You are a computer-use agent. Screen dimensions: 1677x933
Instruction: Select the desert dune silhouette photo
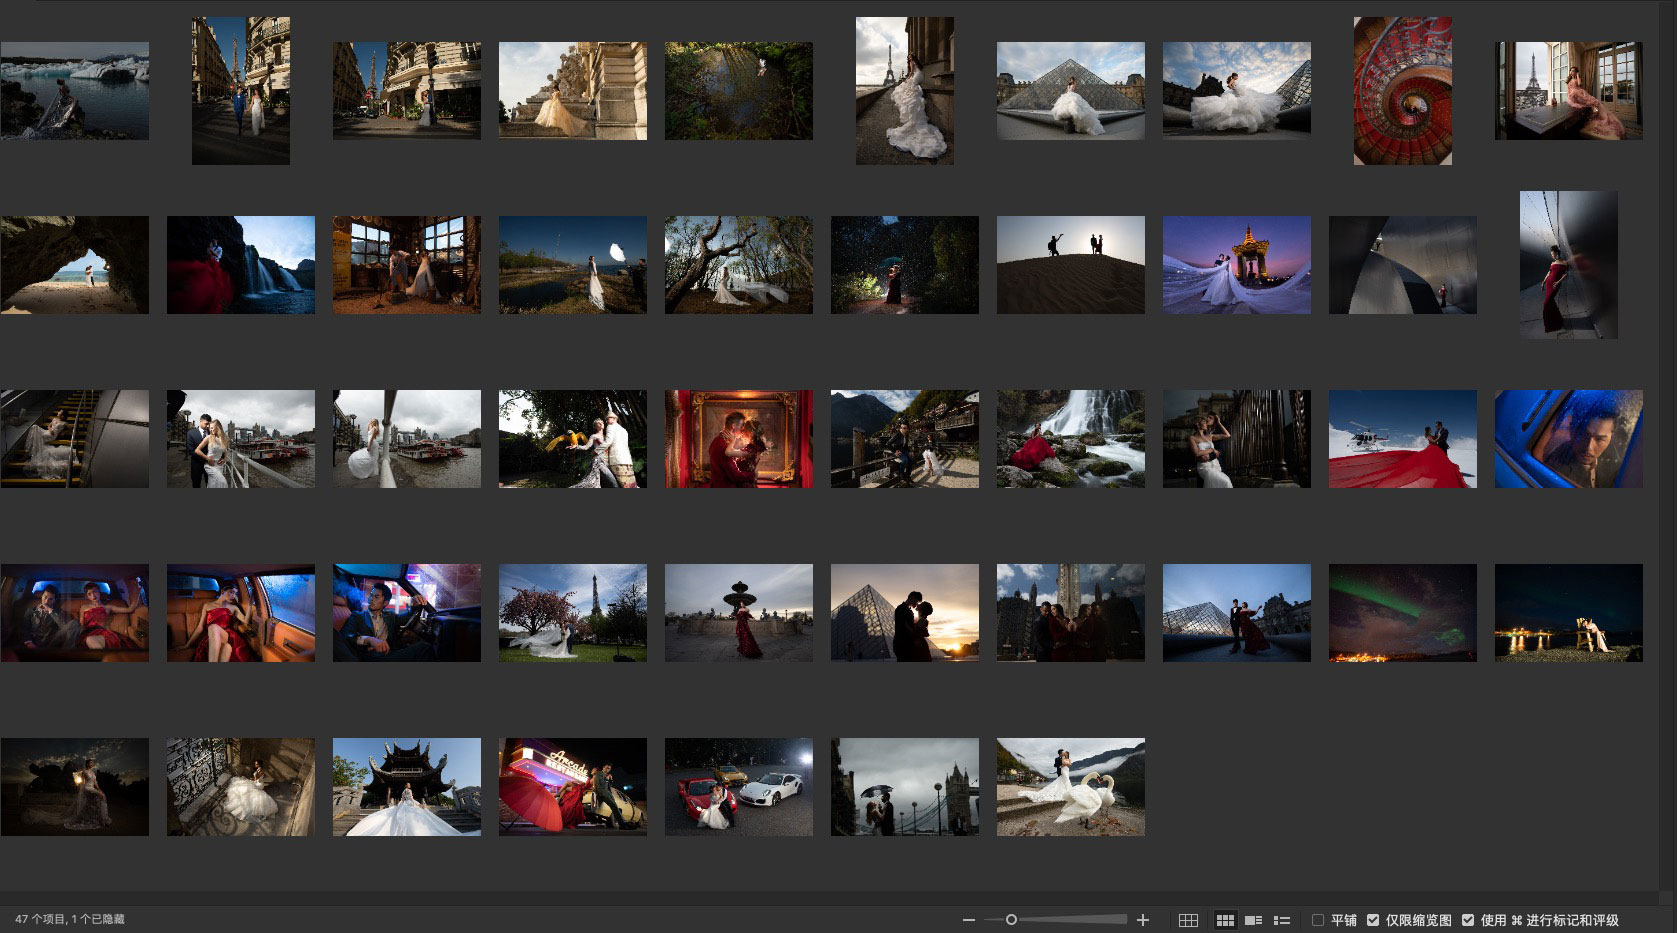pos(1070,265)
